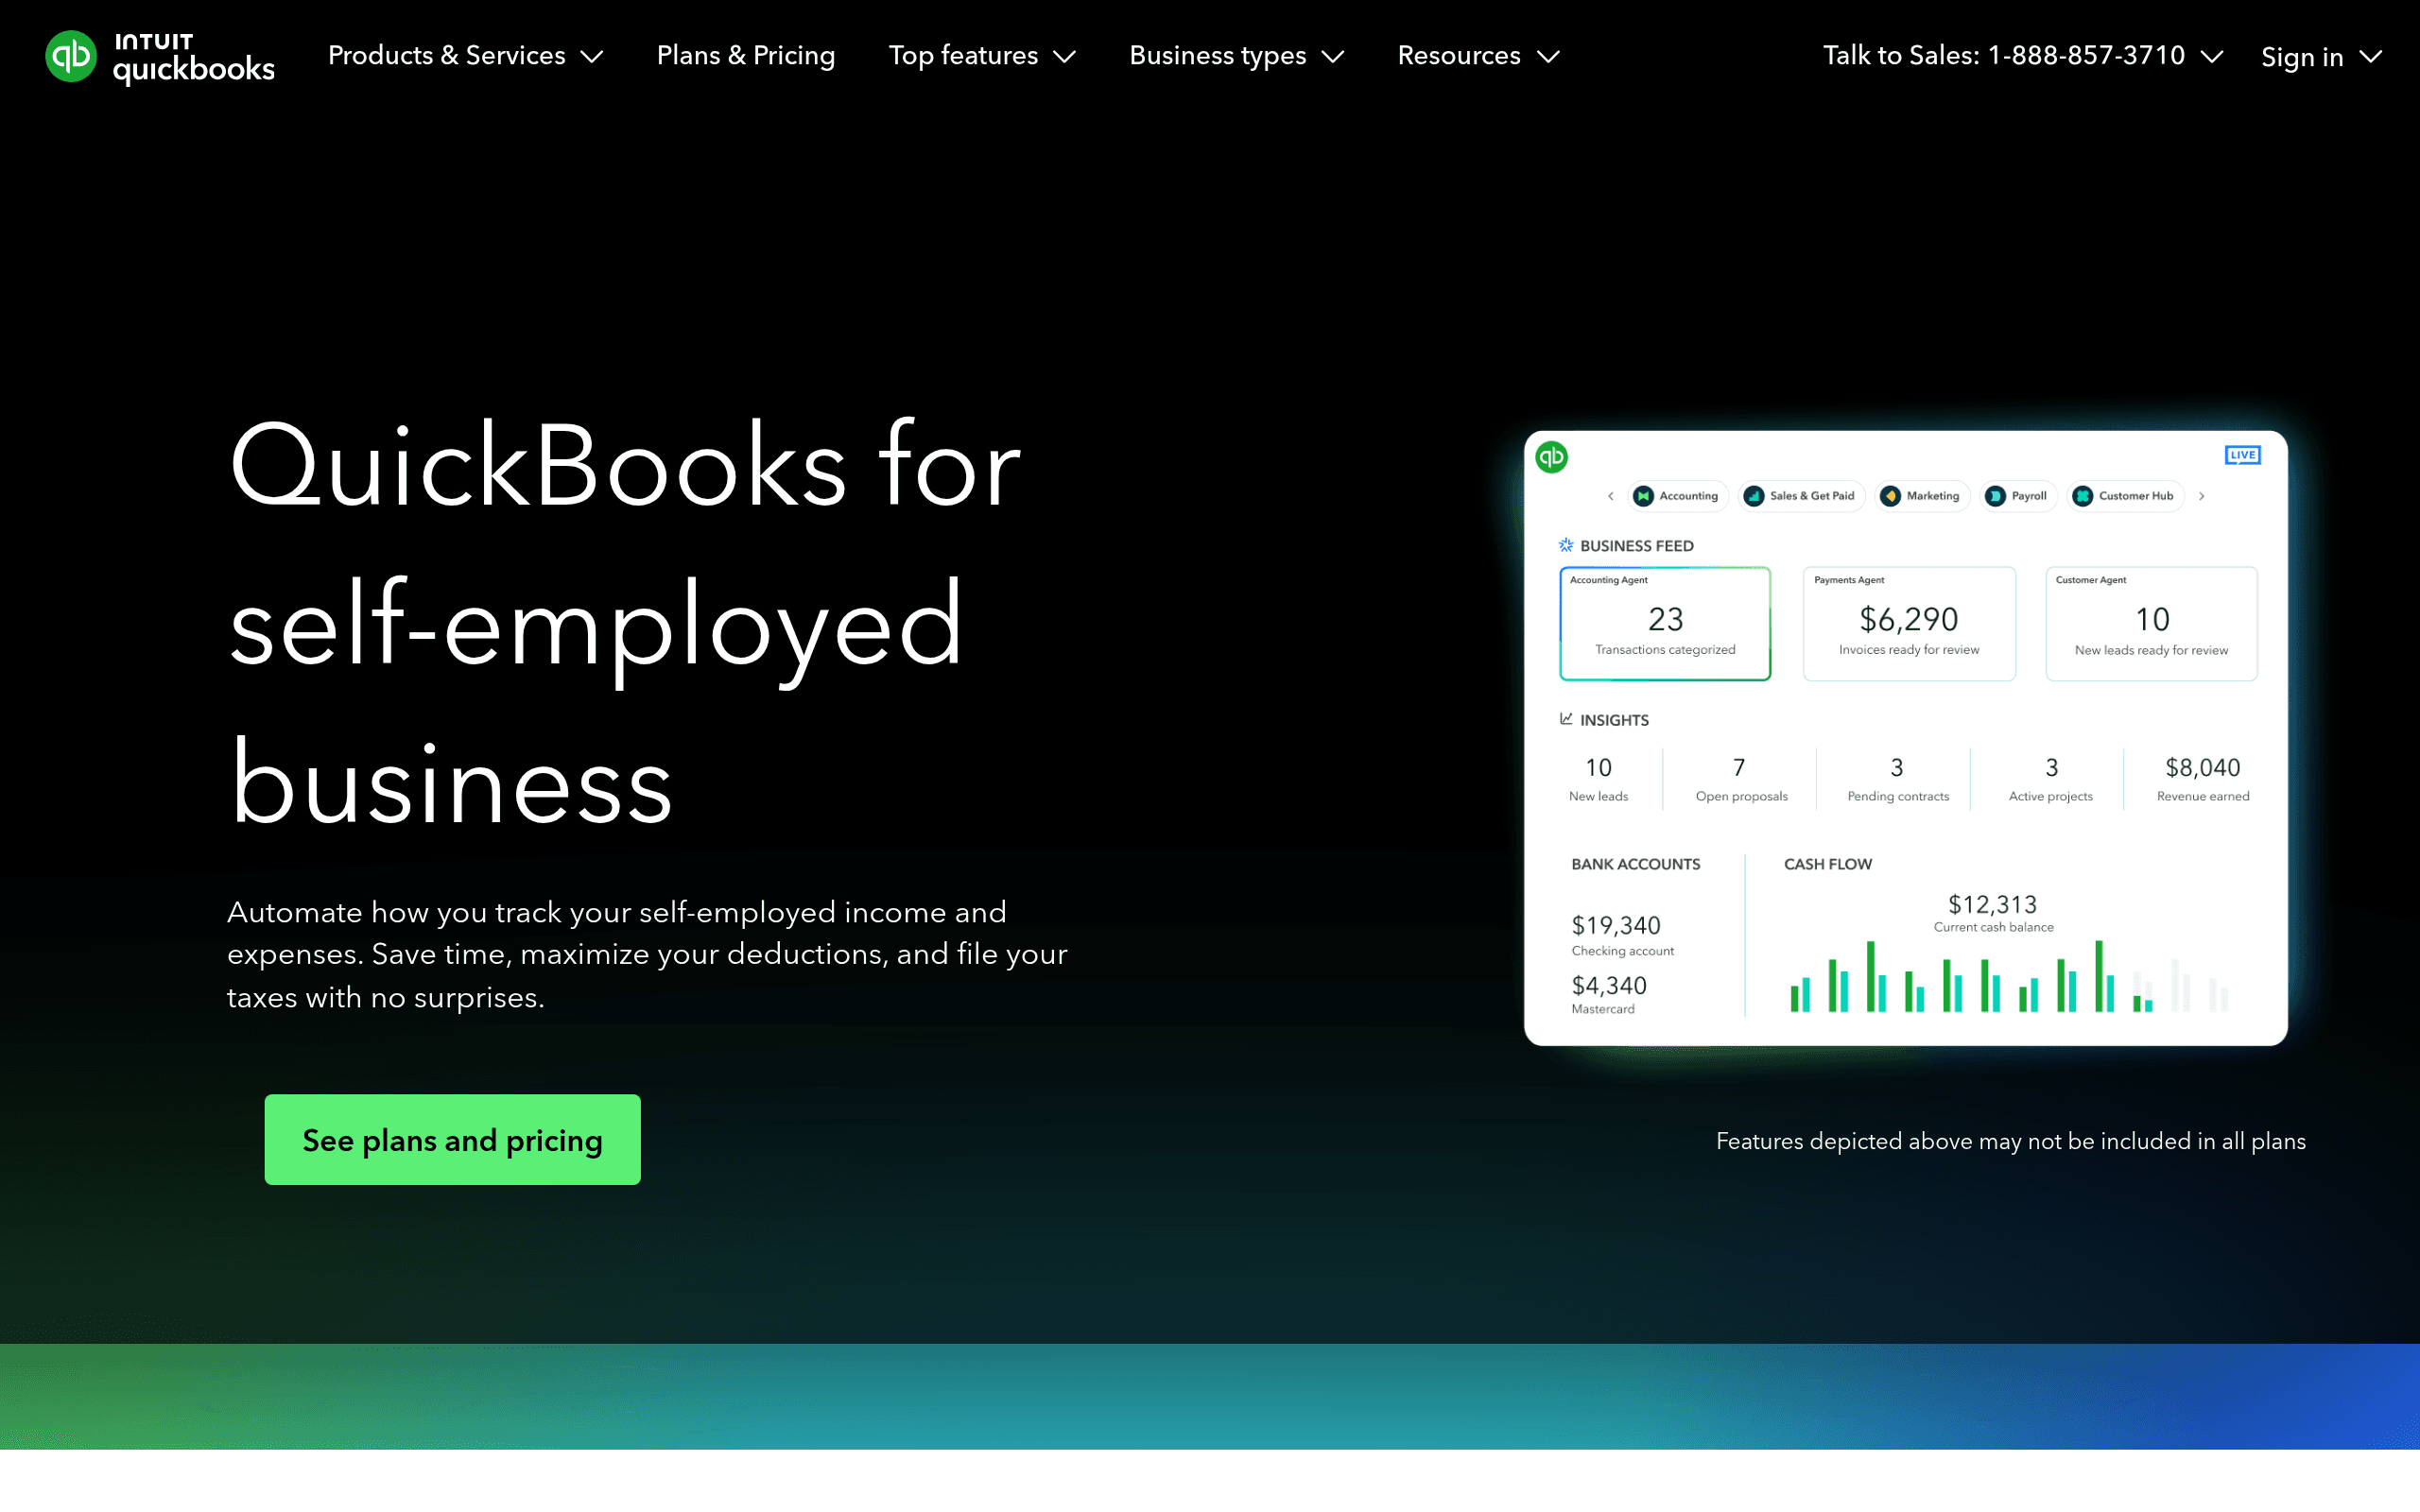The width and height of the screenshot is (2420, 1512).
Task: Open the Accounting Agent transactions card
Action: [1665, 624]
